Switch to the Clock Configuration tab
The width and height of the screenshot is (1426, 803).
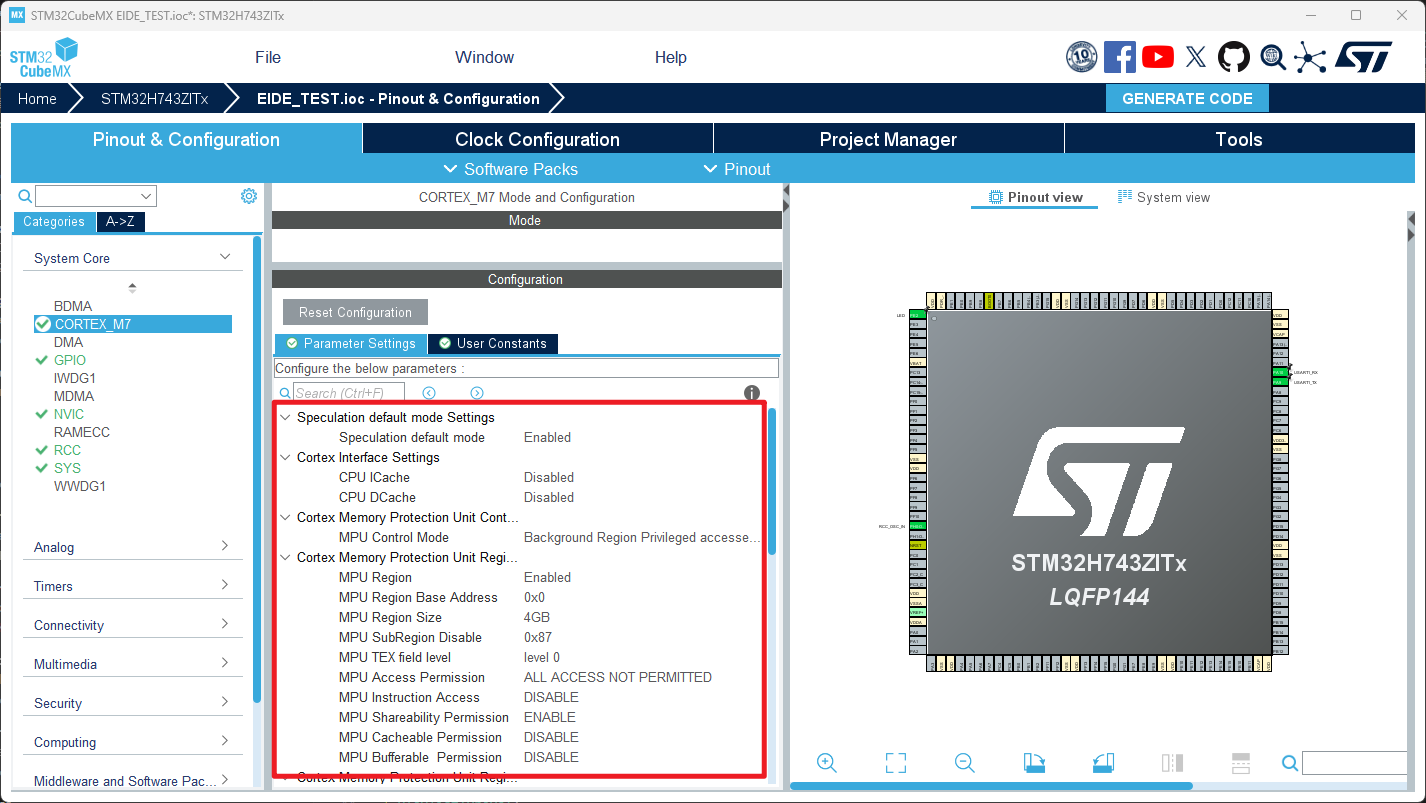[537, 139]
